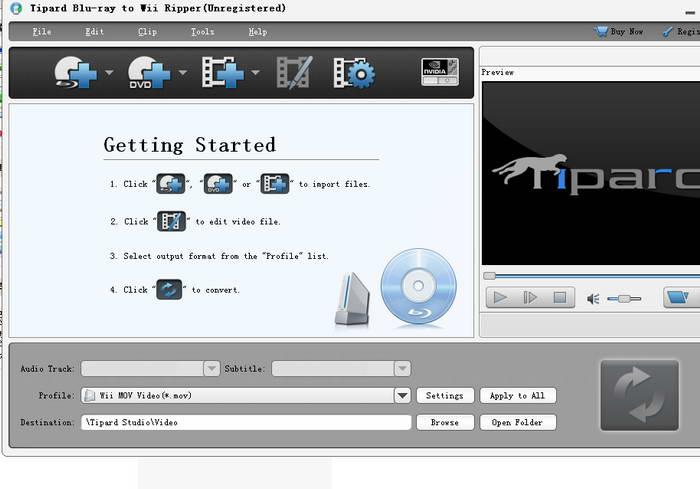Image resolution: width=700 pixels, height=489 pixels.
Task: Start conversion with the big Convert button
Action: 639,395
